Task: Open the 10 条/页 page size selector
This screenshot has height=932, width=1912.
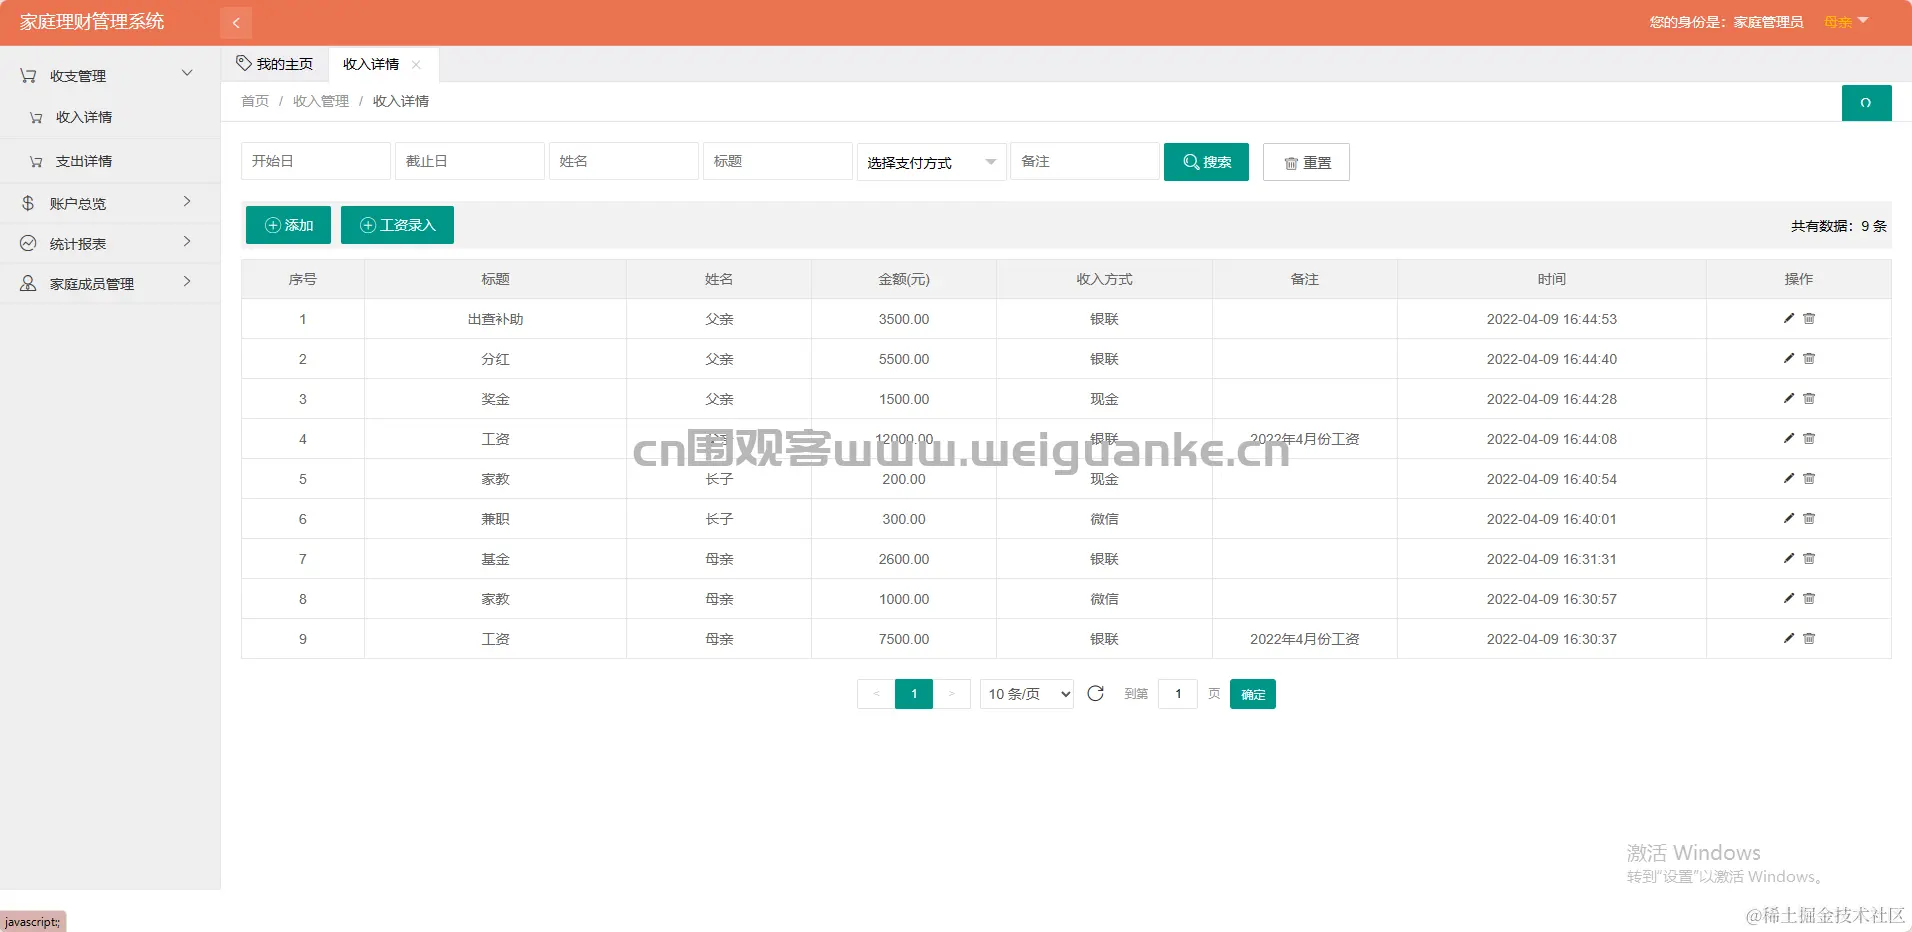Action: (1027, 694)
